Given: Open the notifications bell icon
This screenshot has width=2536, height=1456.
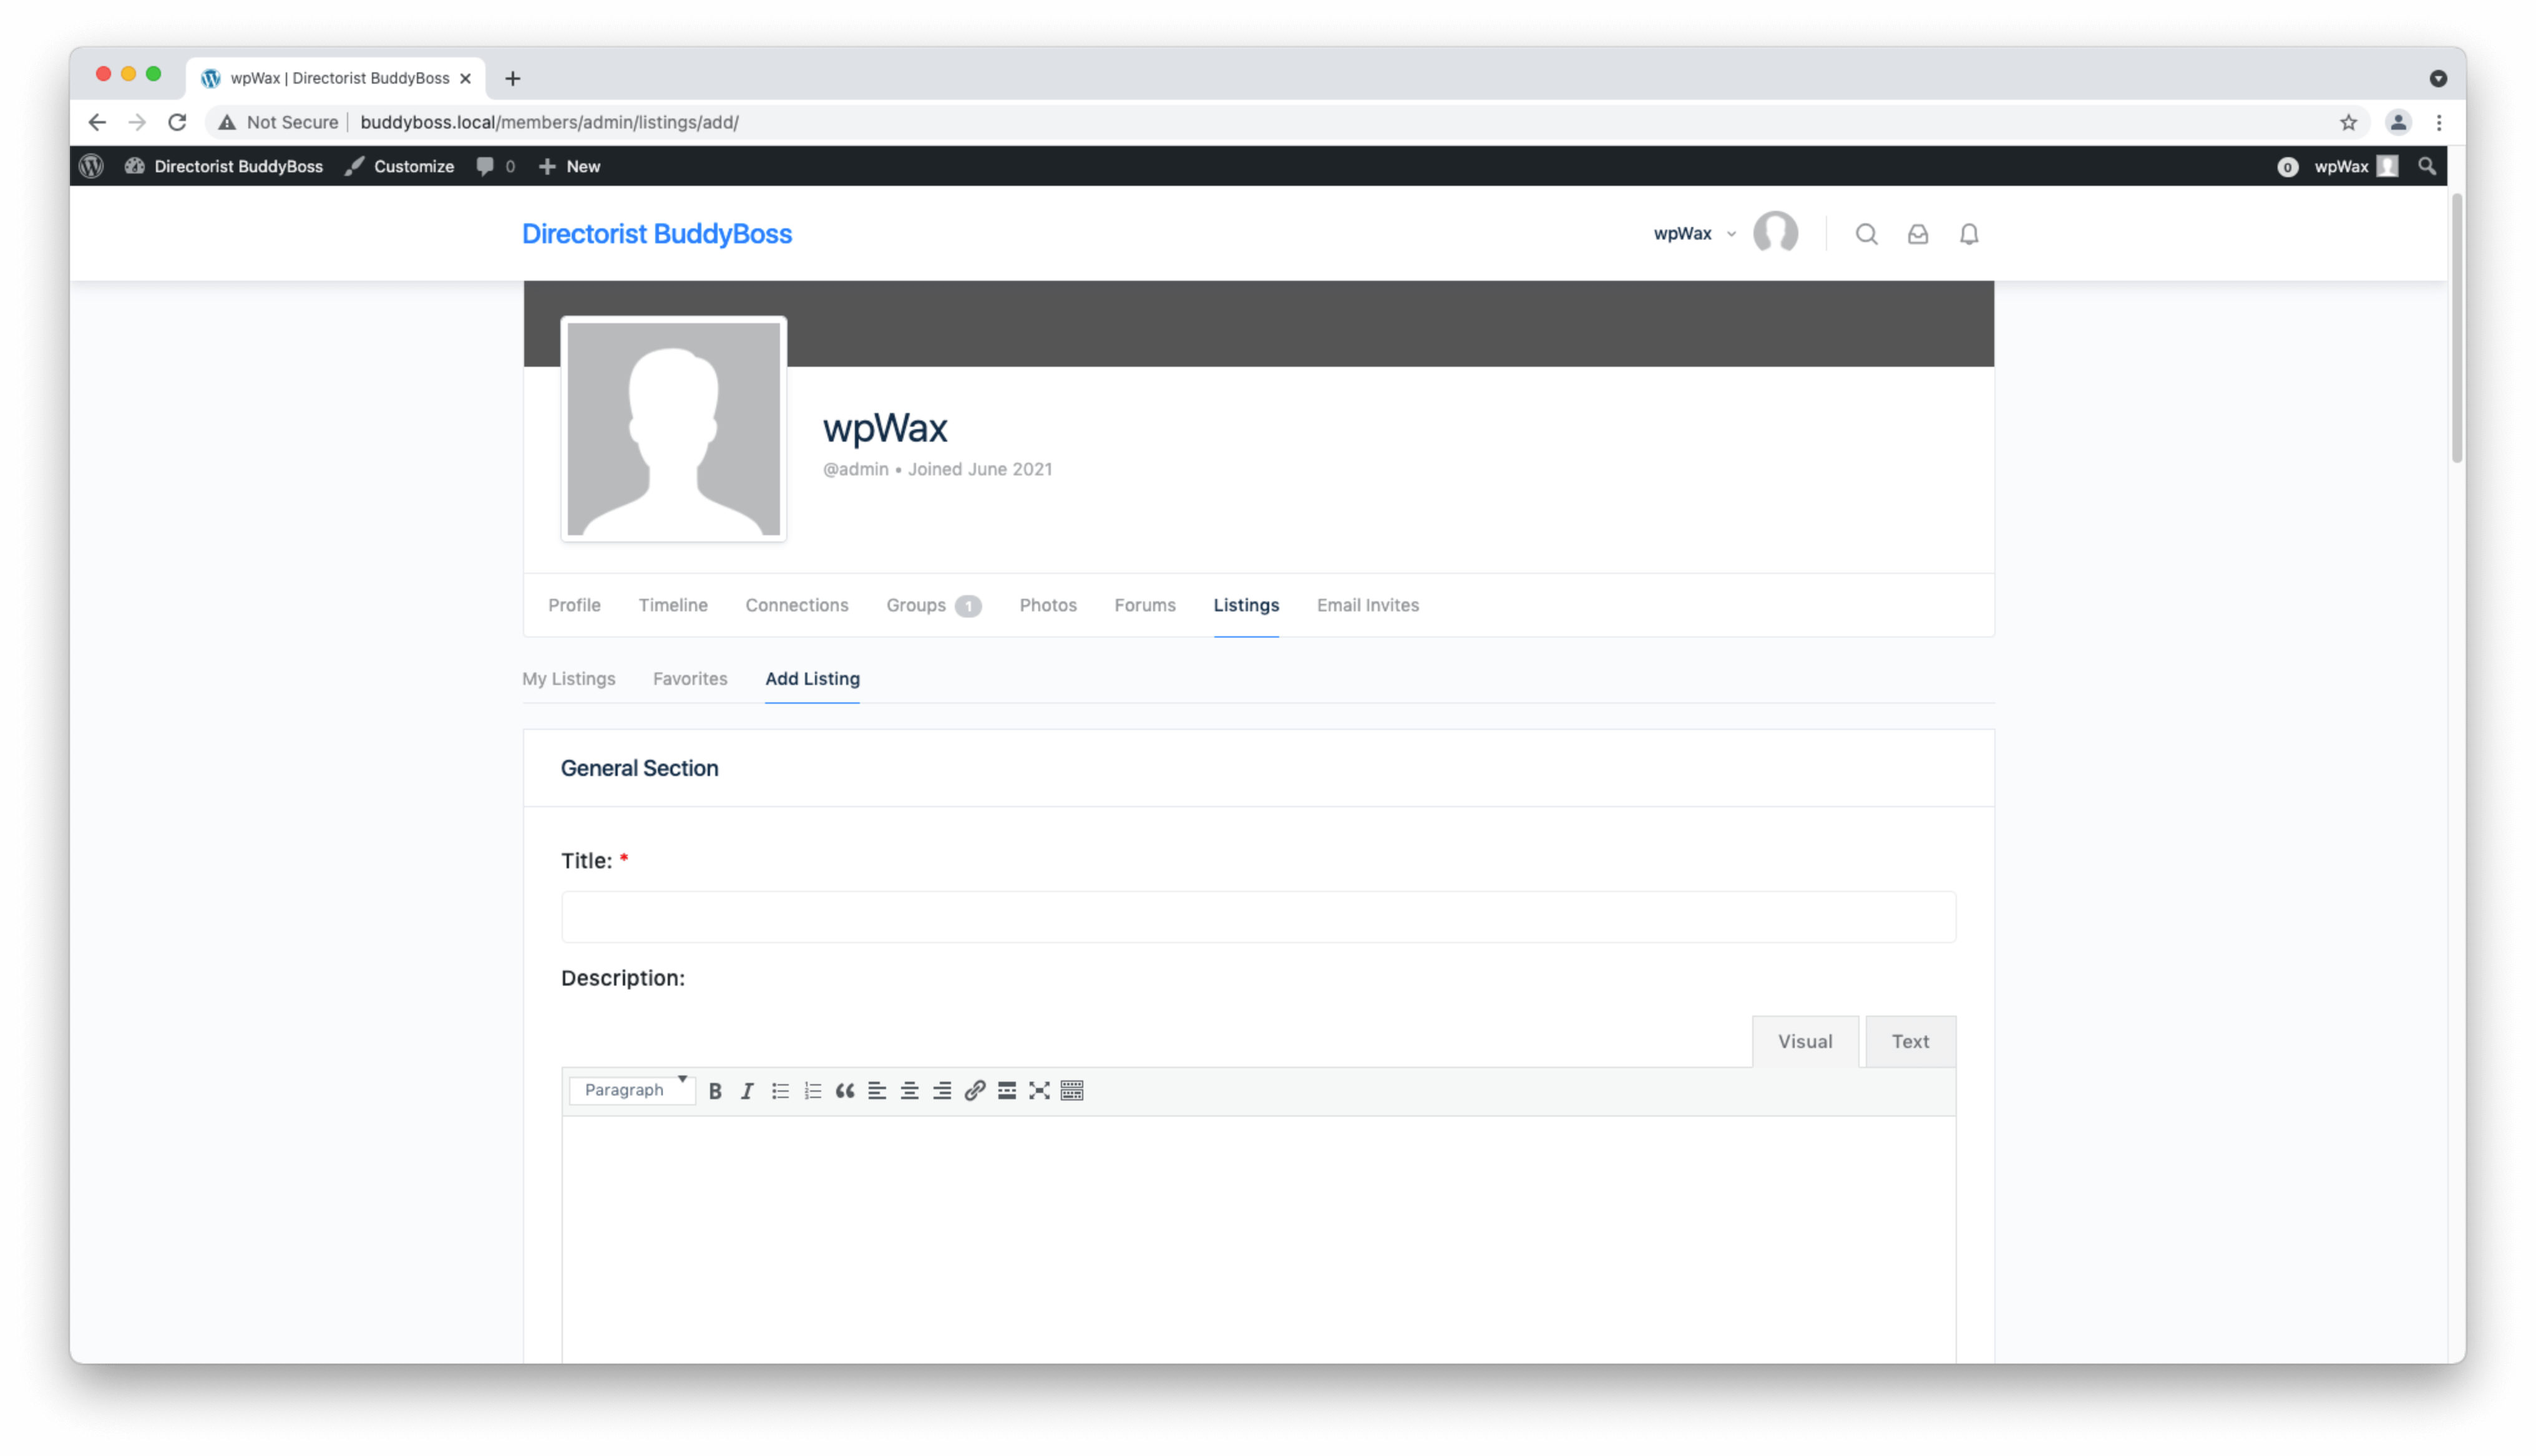Looking at the screenshot, I should pyautogui.click(x=1969, y=234).
